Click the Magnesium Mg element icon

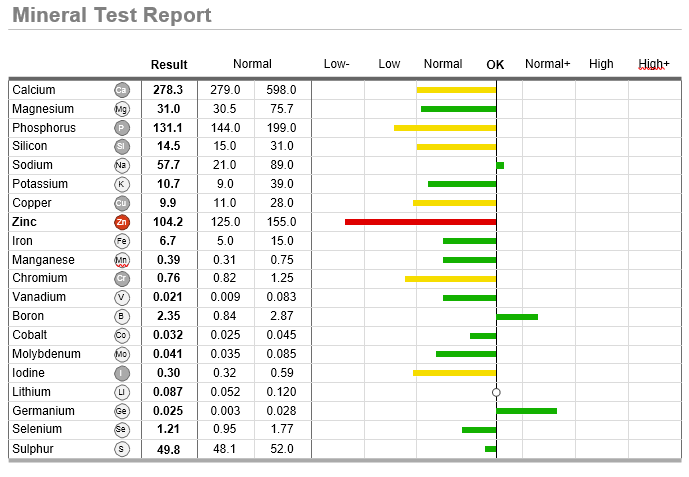(x=122, y=109)
